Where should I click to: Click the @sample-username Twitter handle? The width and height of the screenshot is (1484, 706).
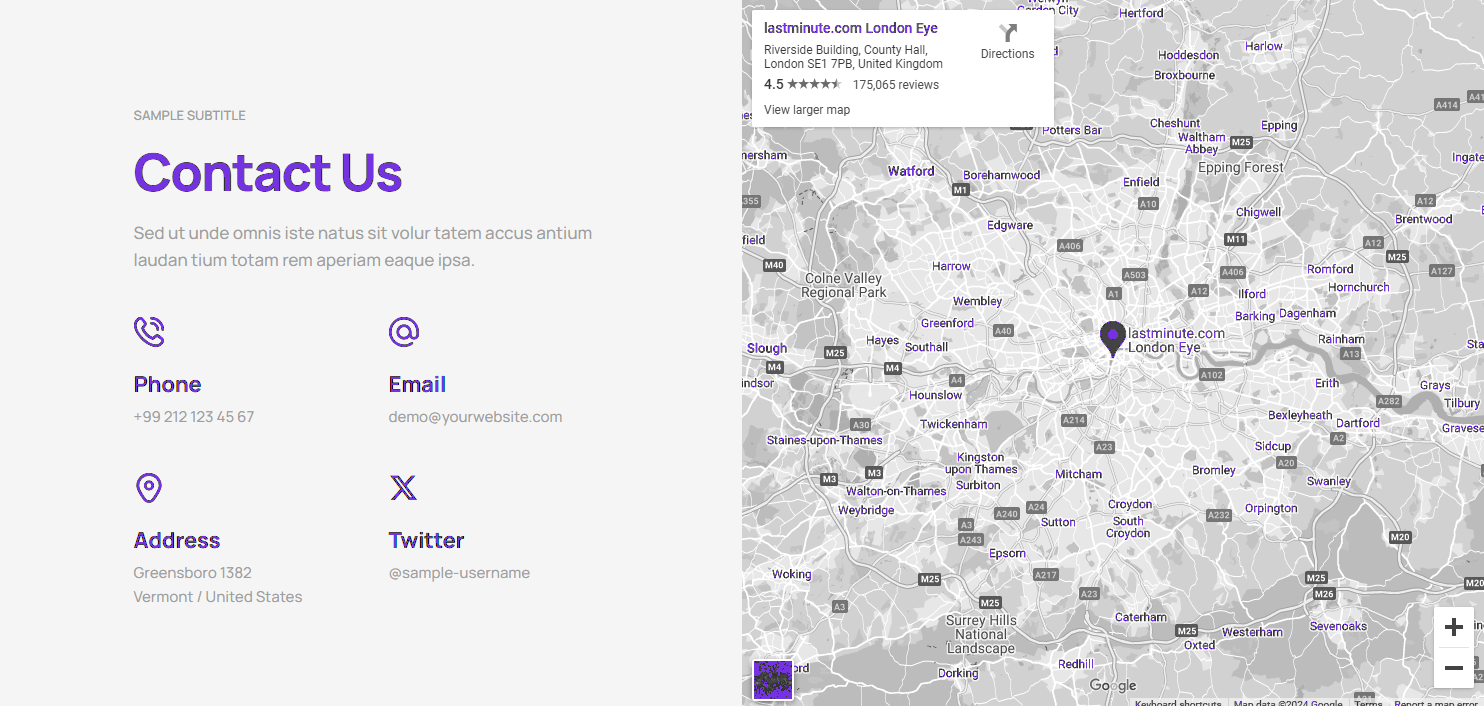[x=459, y=573]
